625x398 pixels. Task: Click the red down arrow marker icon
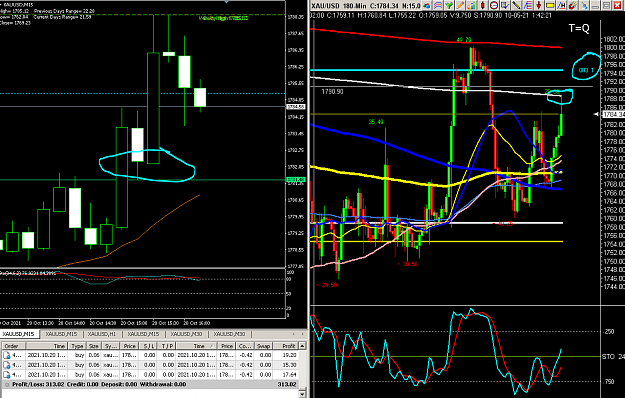tap(539, 6)
